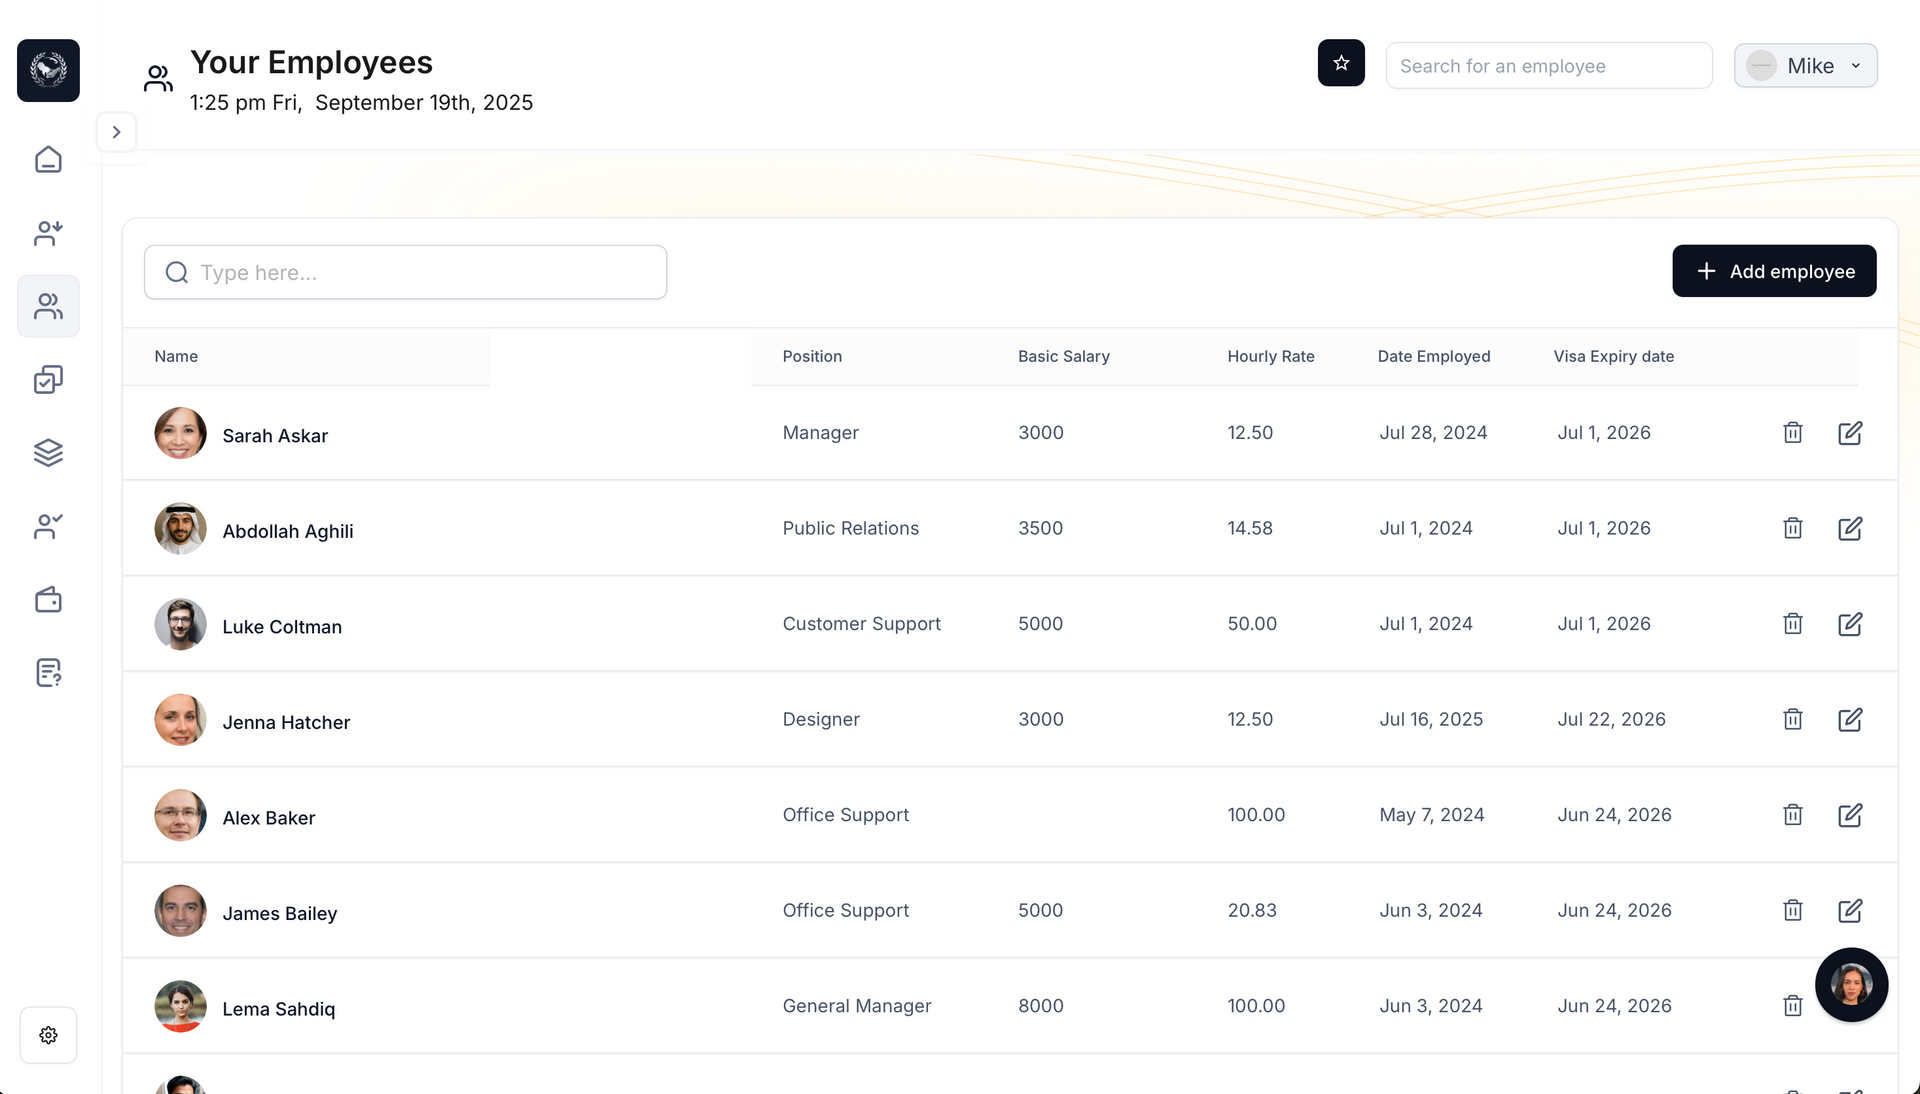Open the Mike user dropdown
Image resolution: width=1920 pixels, height=1094 pixels.
click(1805, 66)
